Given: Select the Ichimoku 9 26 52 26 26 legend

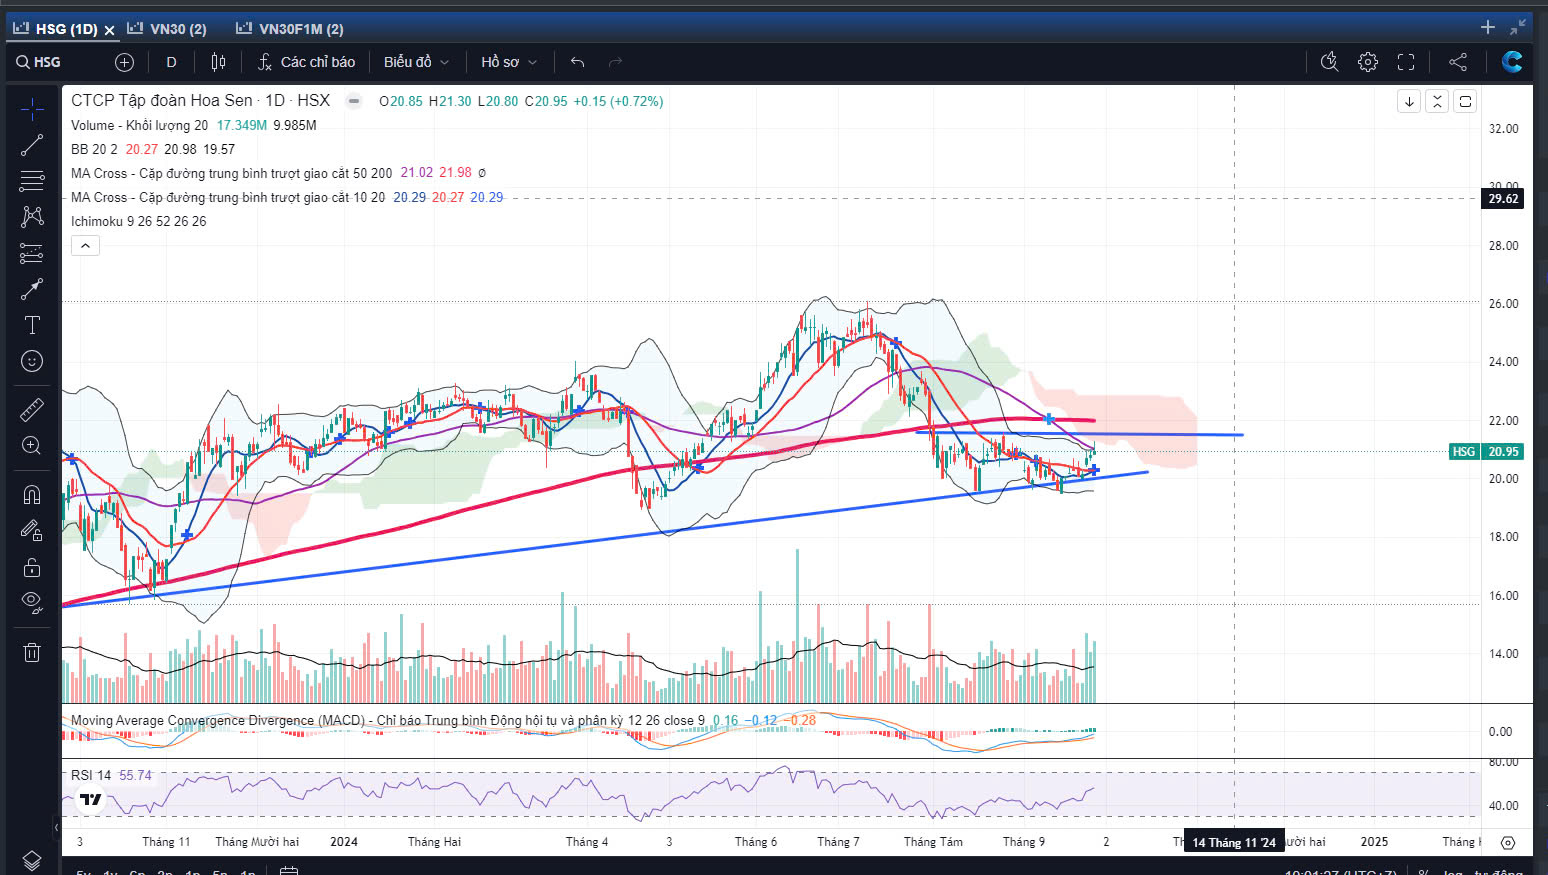Looking at the screenshot, I should 139,221.
